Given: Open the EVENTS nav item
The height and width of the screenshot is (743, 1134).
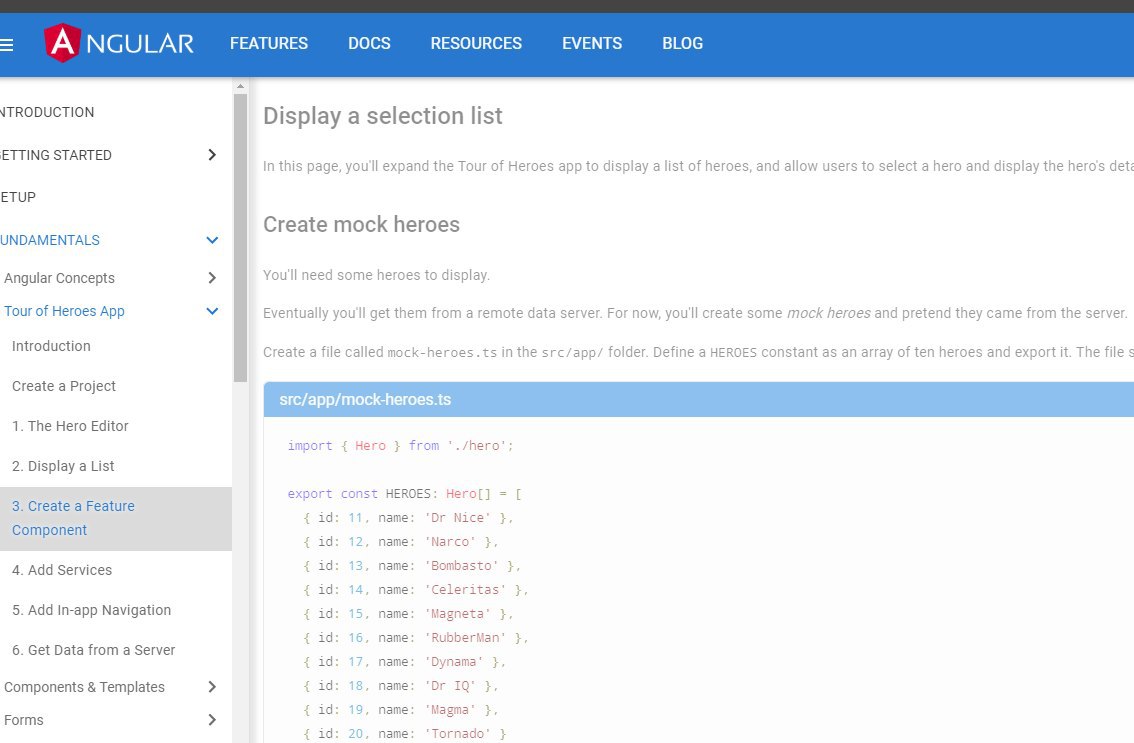Looking at the screenshot, I should point(592,43).
